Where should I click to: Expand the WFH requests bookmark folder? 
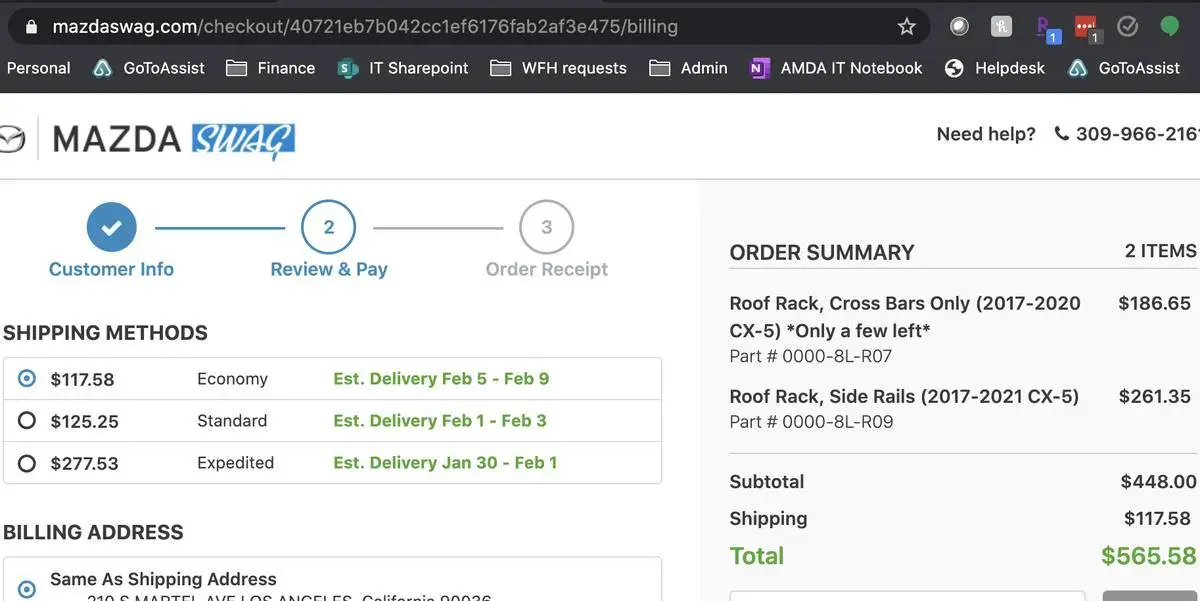558,68
